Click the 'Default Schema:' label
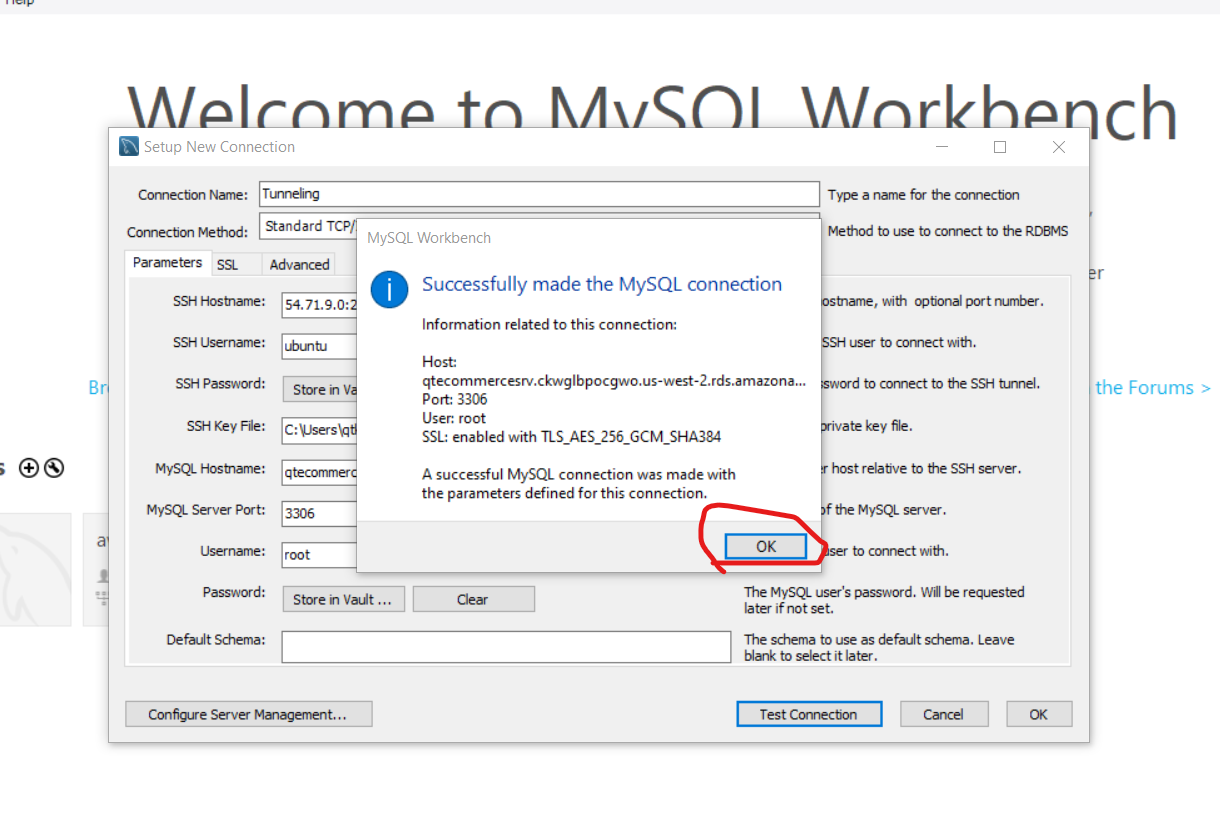This screenshot has width=1220, height=827. [x=216, y=640]
